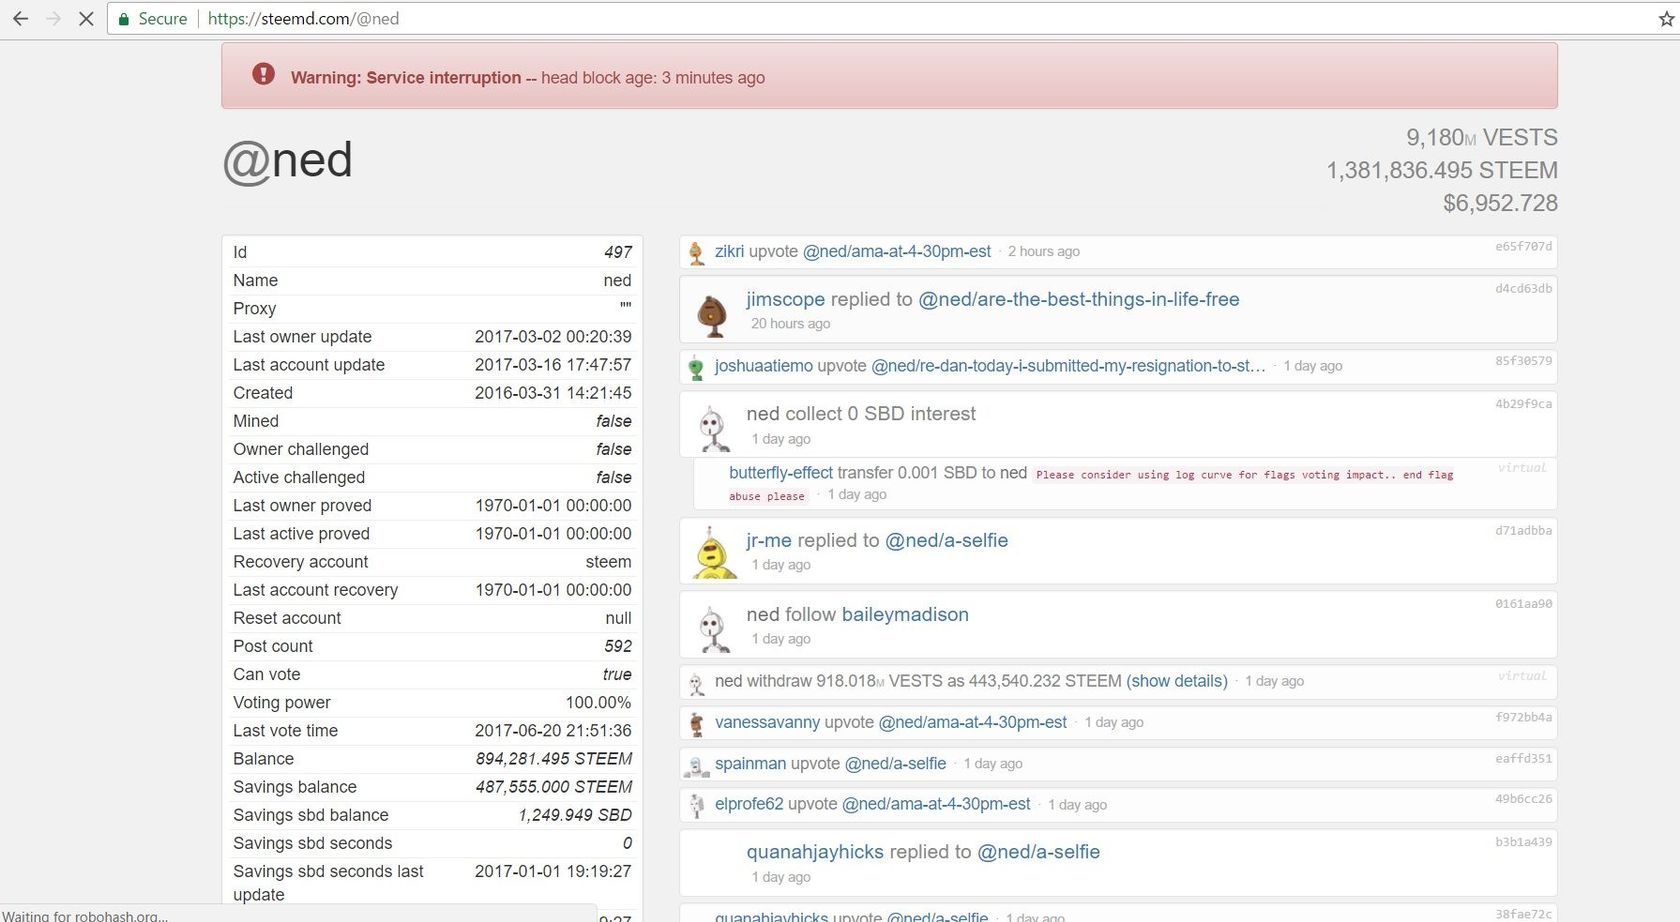Viewport: 1680px width, 922px height.
Task: Open transaction hash b3b1a439
Action: point(1524,842)
